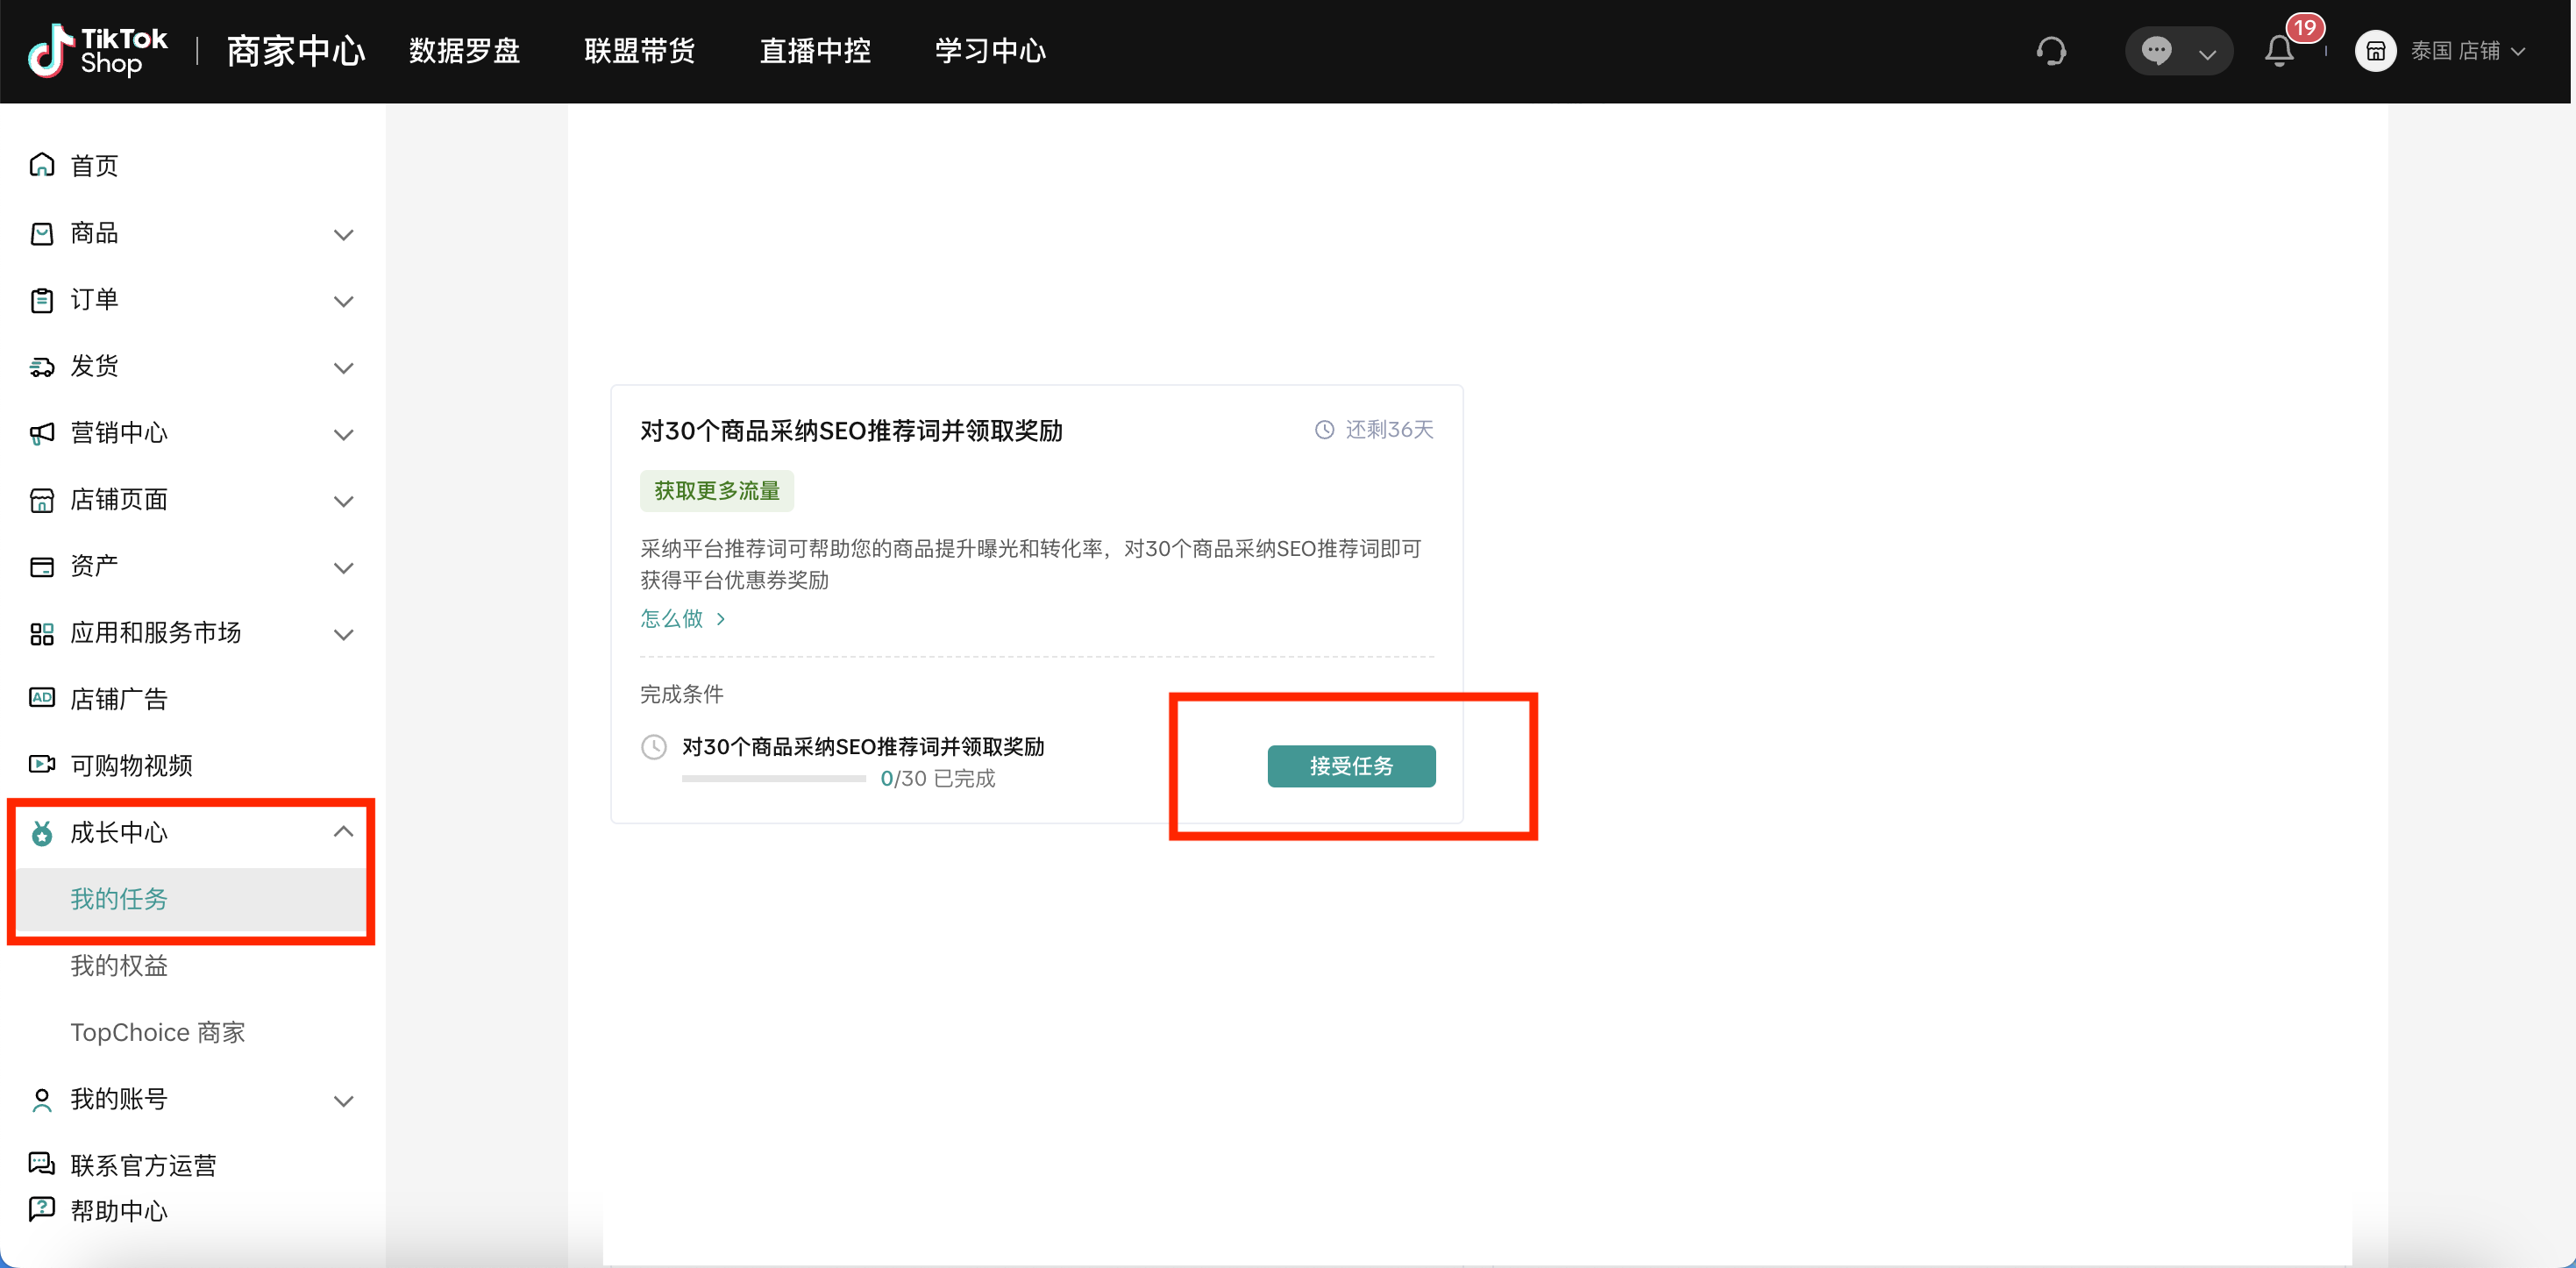Click the 帮助中心 help icon

coord(42,1209)
